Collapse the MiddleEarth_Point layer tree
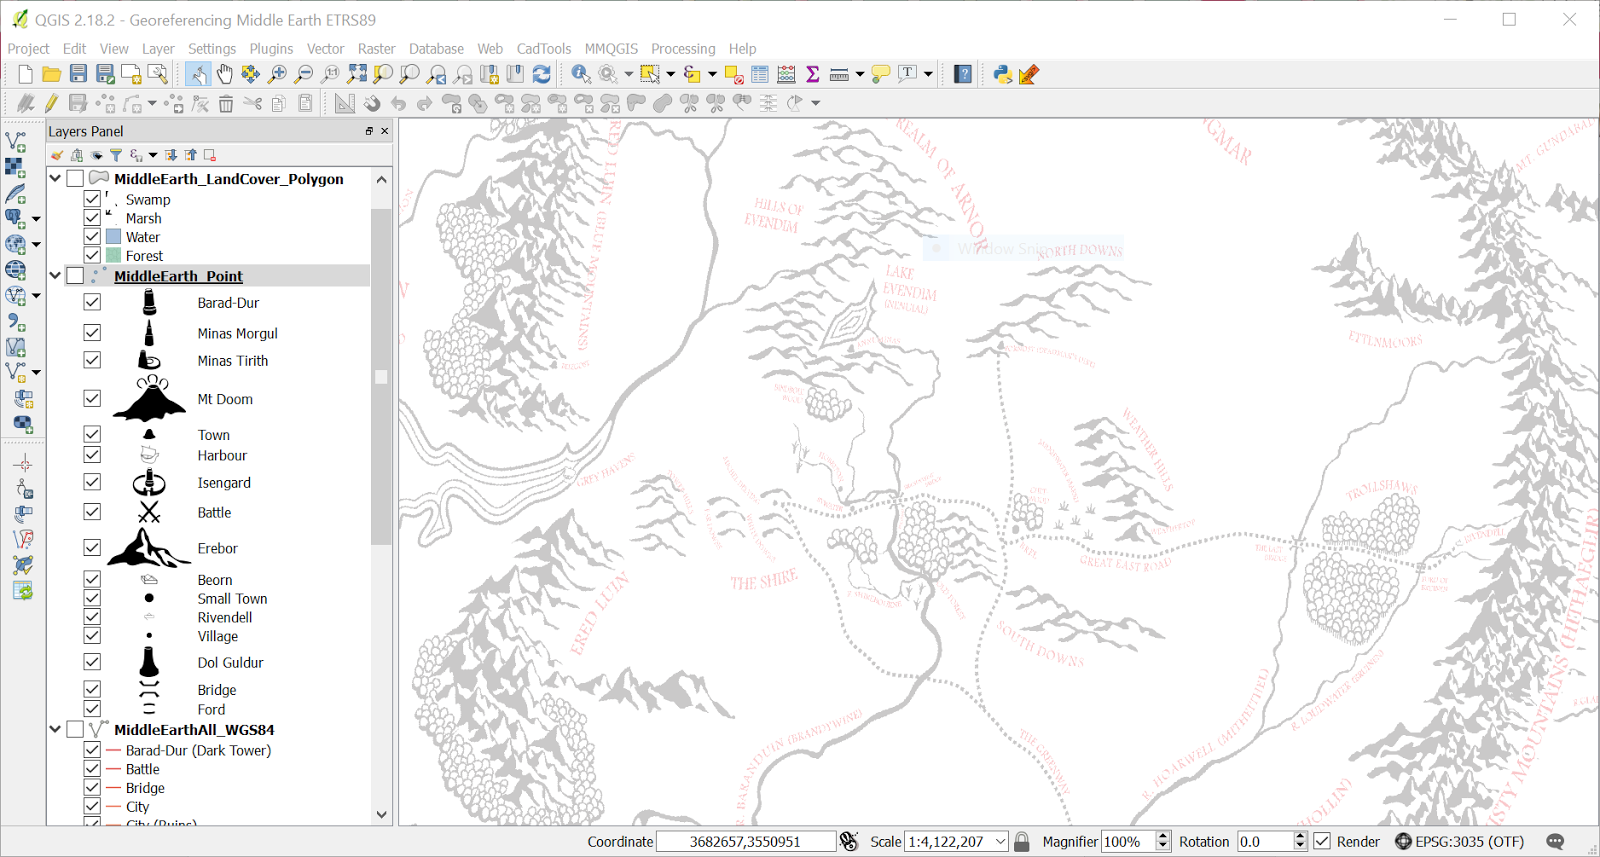 pos(56,275)
